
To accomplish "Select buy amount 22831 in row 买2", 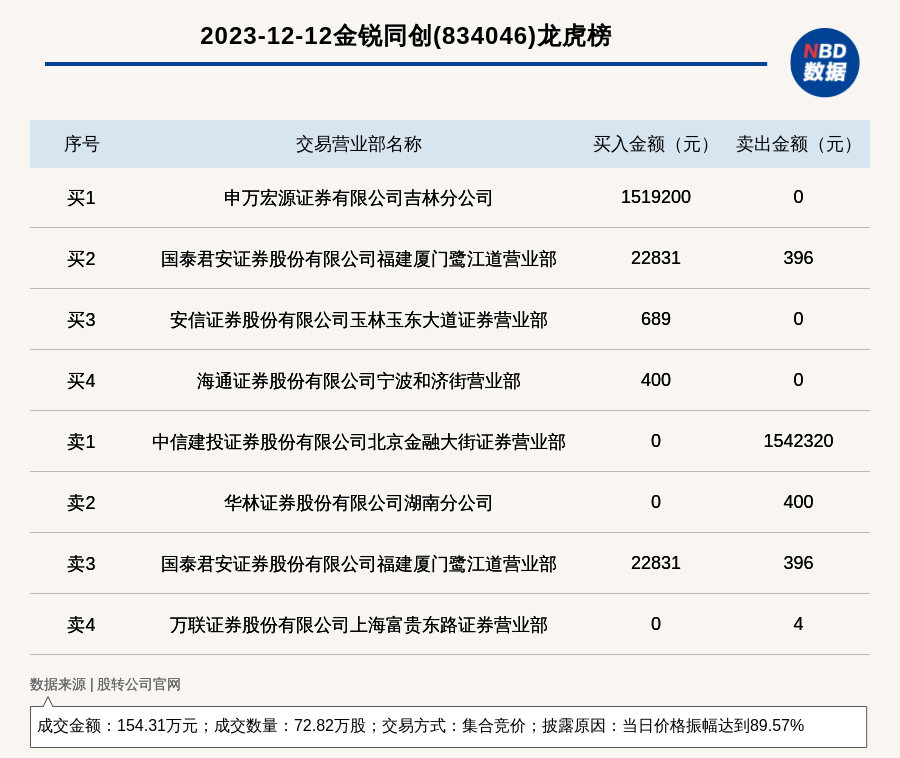I will (x=655, y=258).
